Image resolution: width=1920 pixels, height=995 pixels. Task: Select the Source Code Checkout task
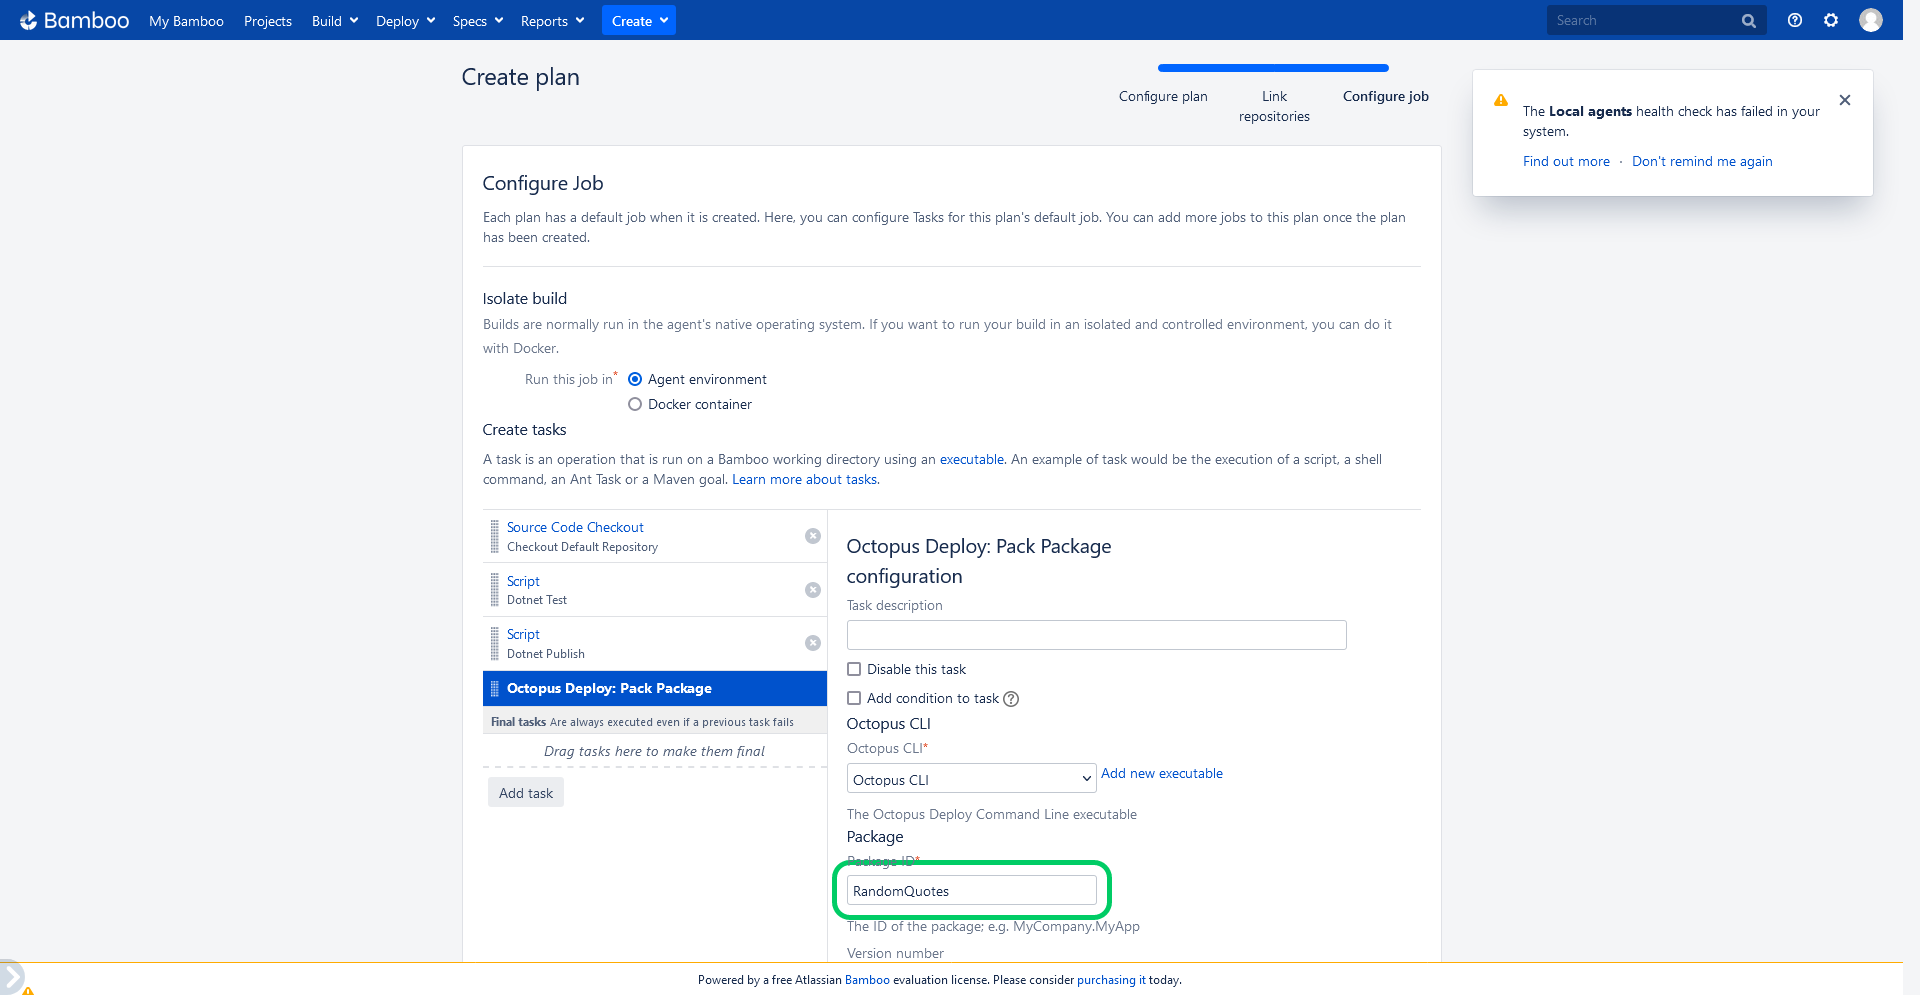point(654,536)
